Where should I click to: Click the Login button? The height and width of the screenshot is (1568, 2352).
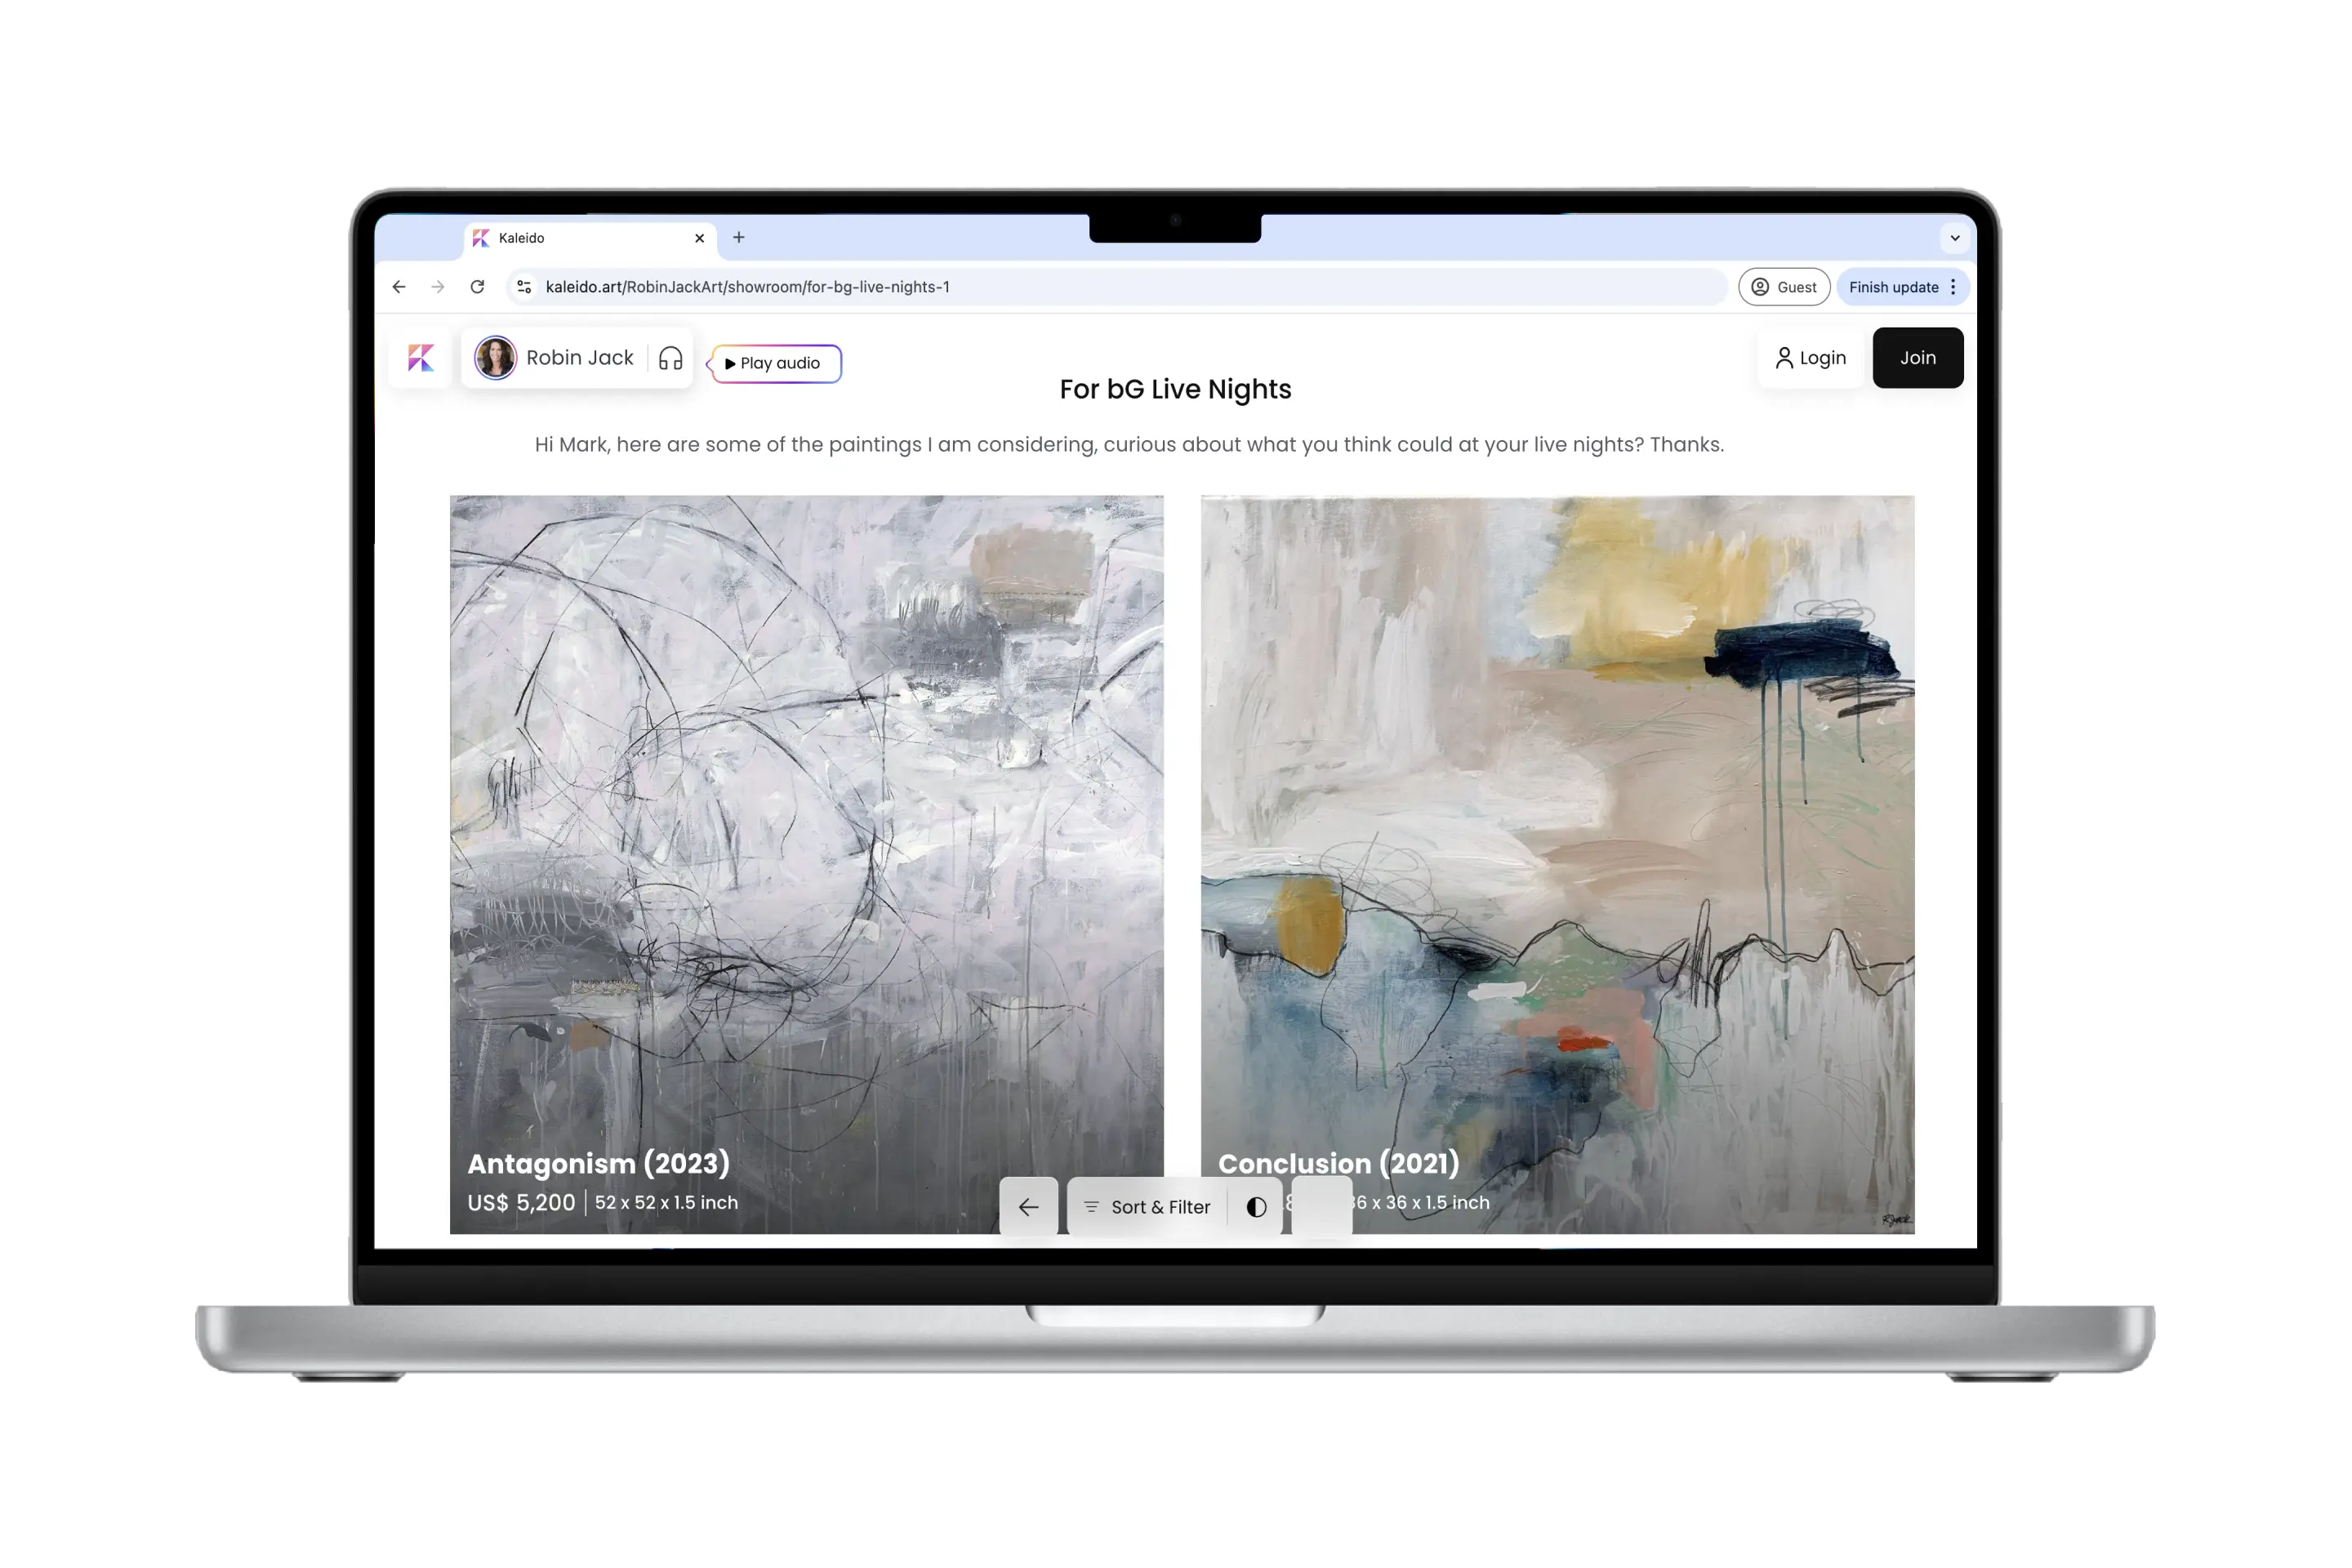click(x=1811, y=358)
